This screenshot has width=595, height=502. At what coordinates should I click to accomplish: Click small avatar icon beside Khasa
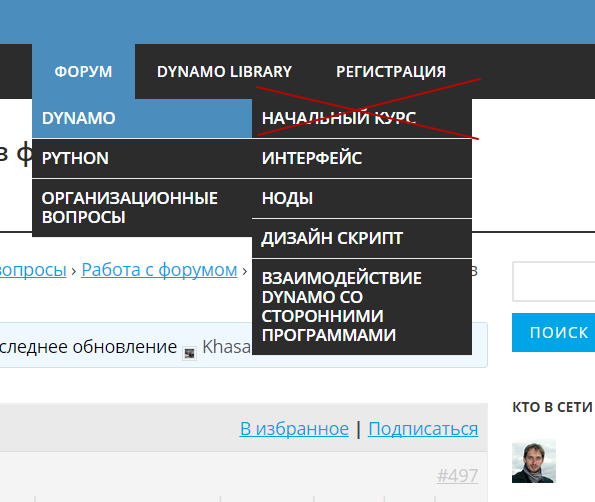[189, 353]
